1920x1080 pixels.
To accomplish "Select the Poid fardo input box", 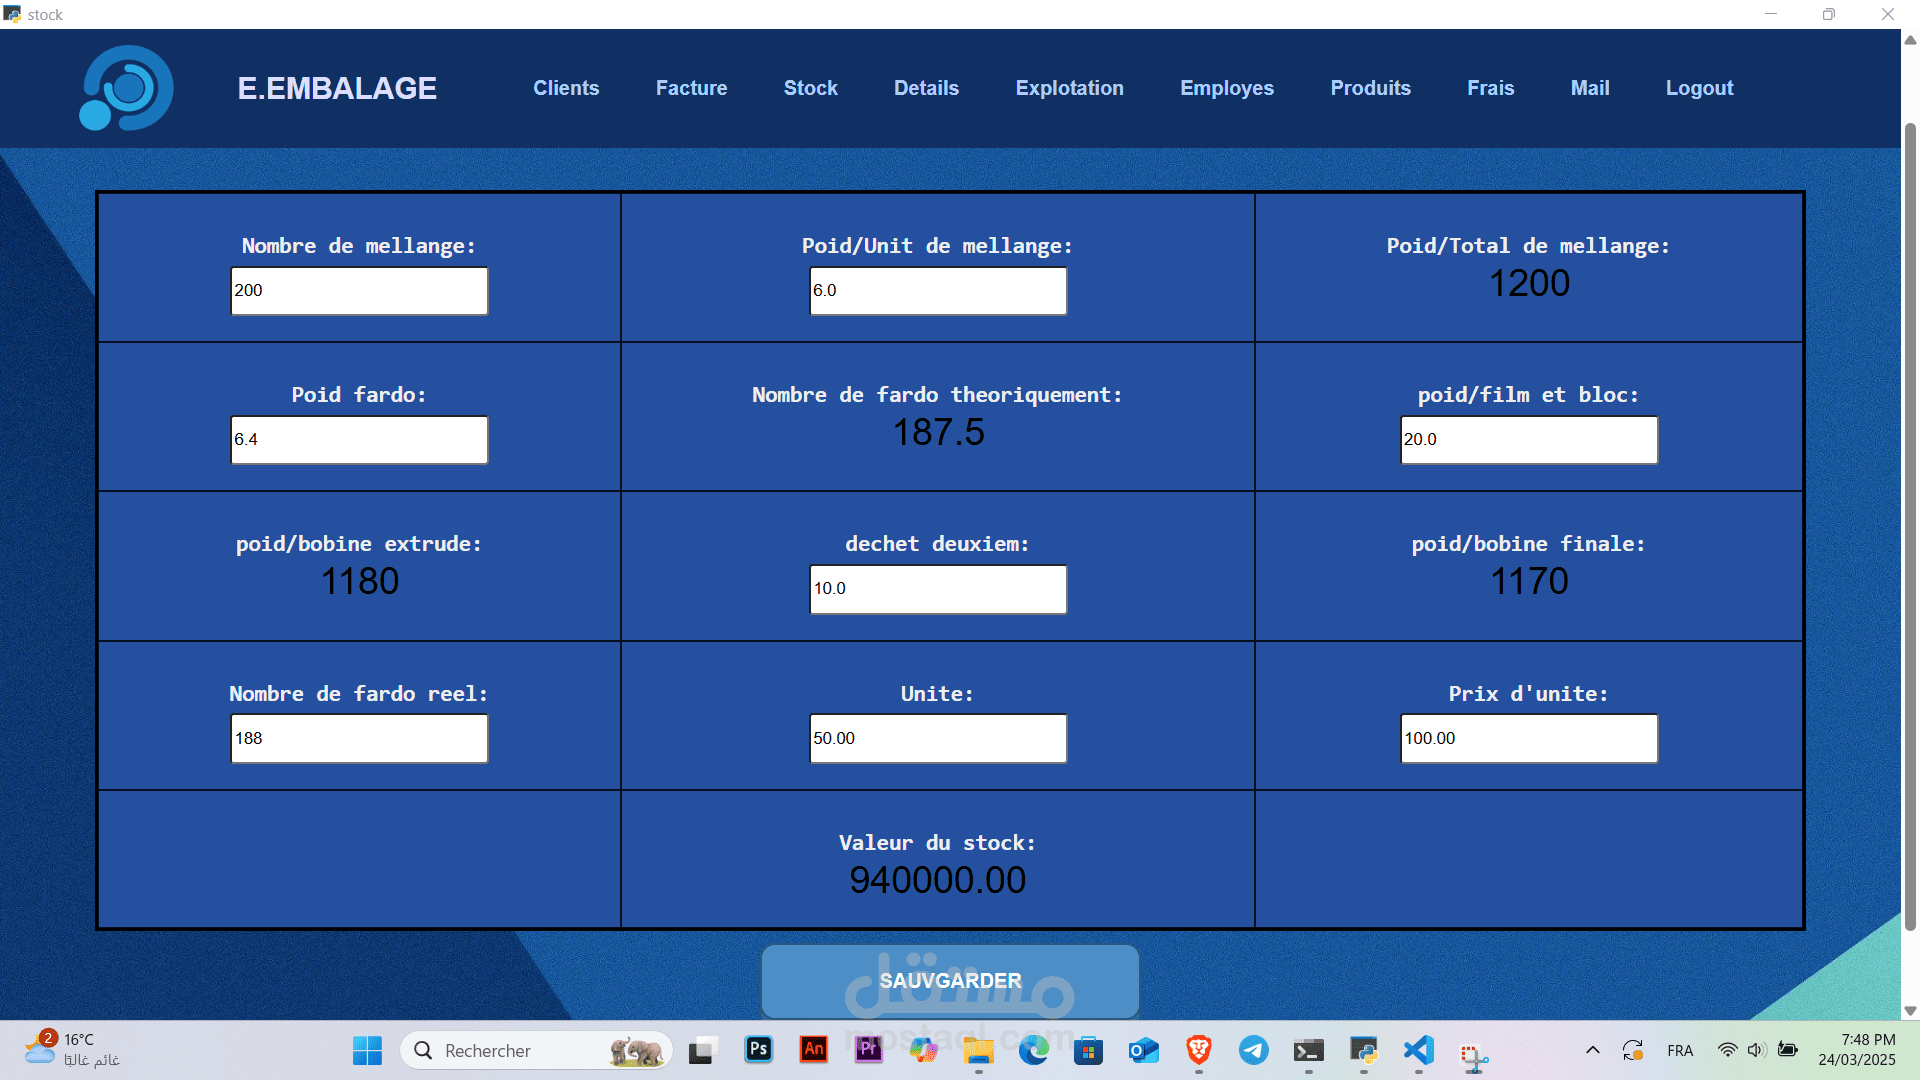I will (x=359, y=439).
